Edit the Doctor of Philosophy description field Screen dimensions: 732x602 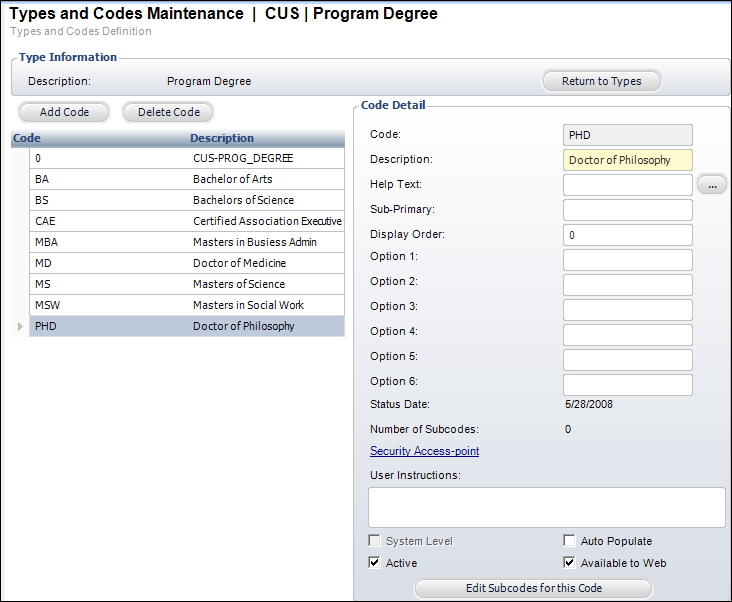(627, 160)
